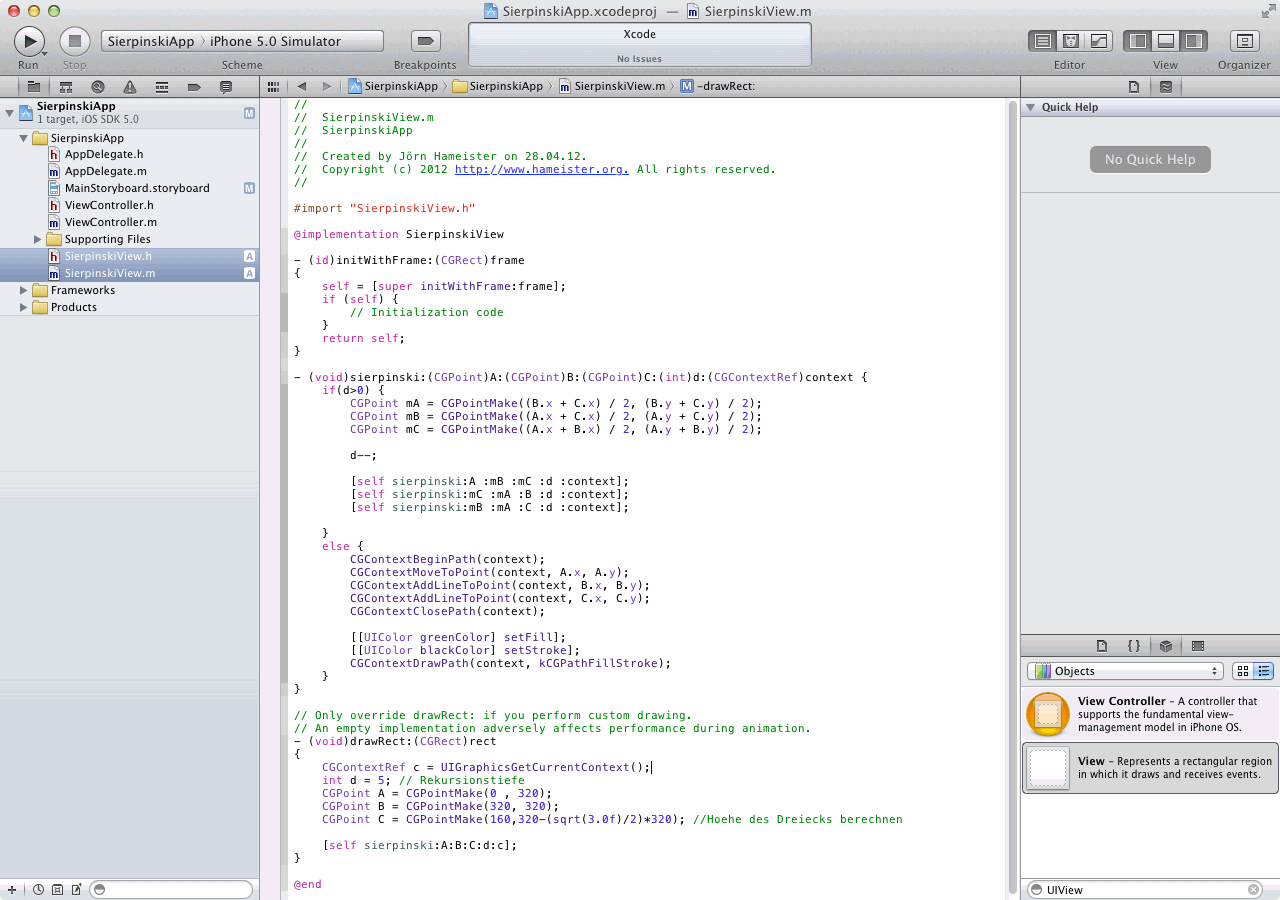Click the Stop button
1280x900 pixels.
[x=74, y=41]
